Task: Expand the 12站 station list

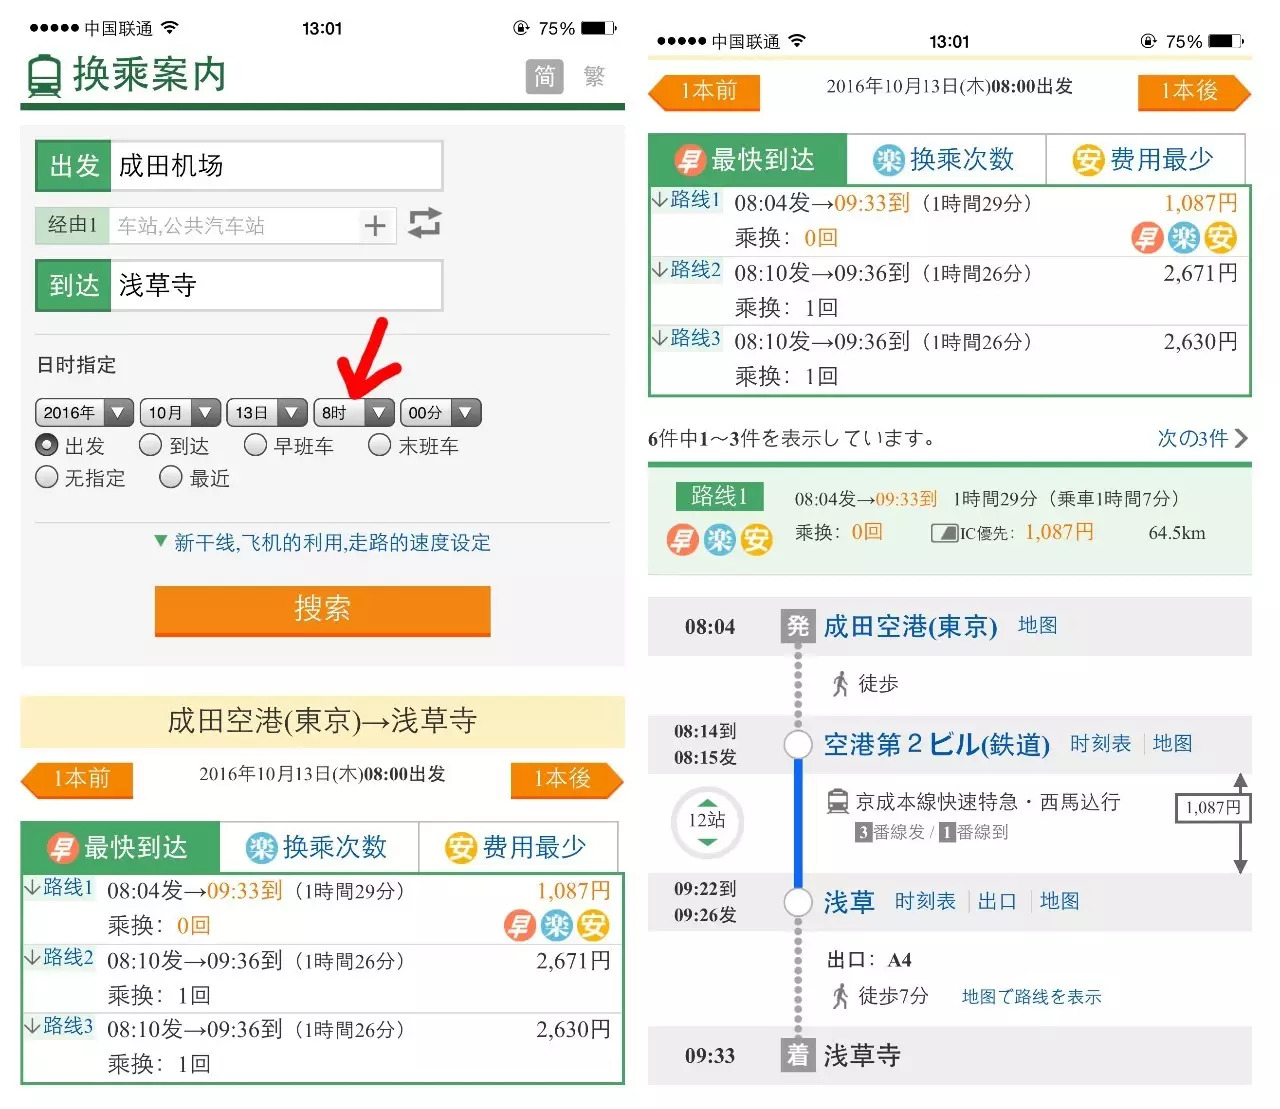Action: pos(707,821)
